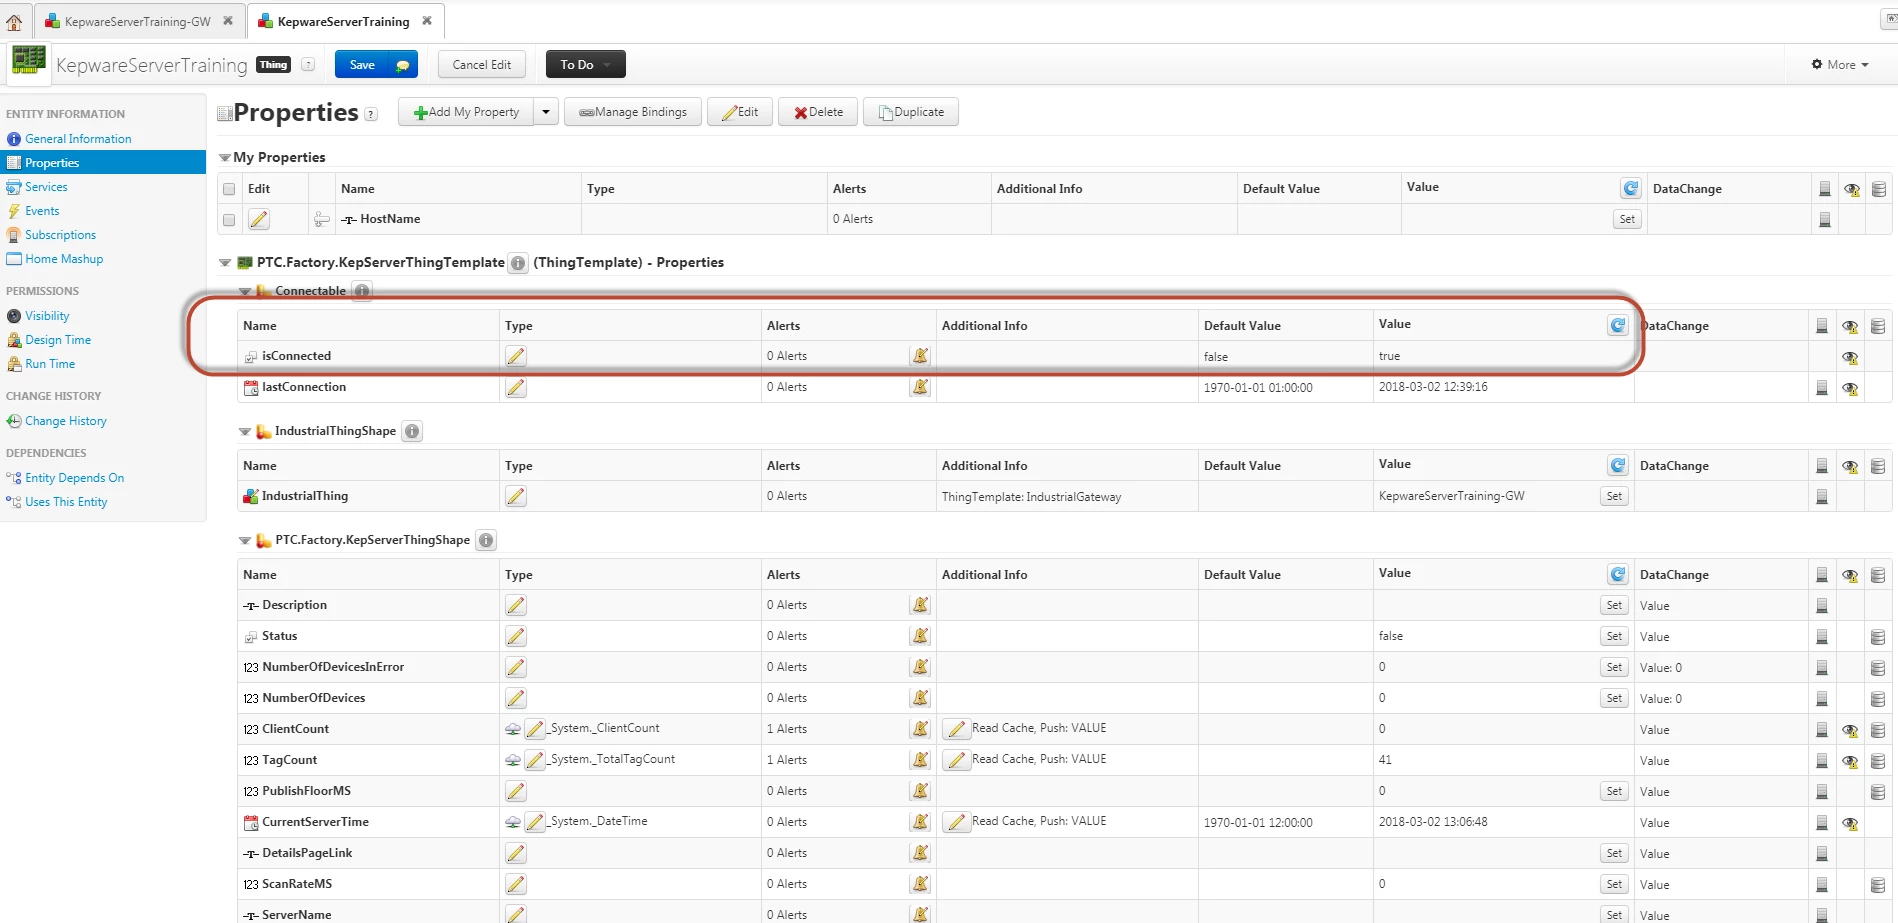Click the Edit toolbar button

(x=740, y=112)
